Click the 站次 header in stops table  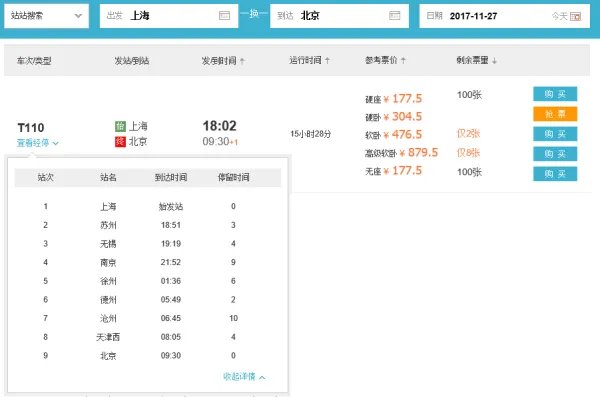[46, 177]
